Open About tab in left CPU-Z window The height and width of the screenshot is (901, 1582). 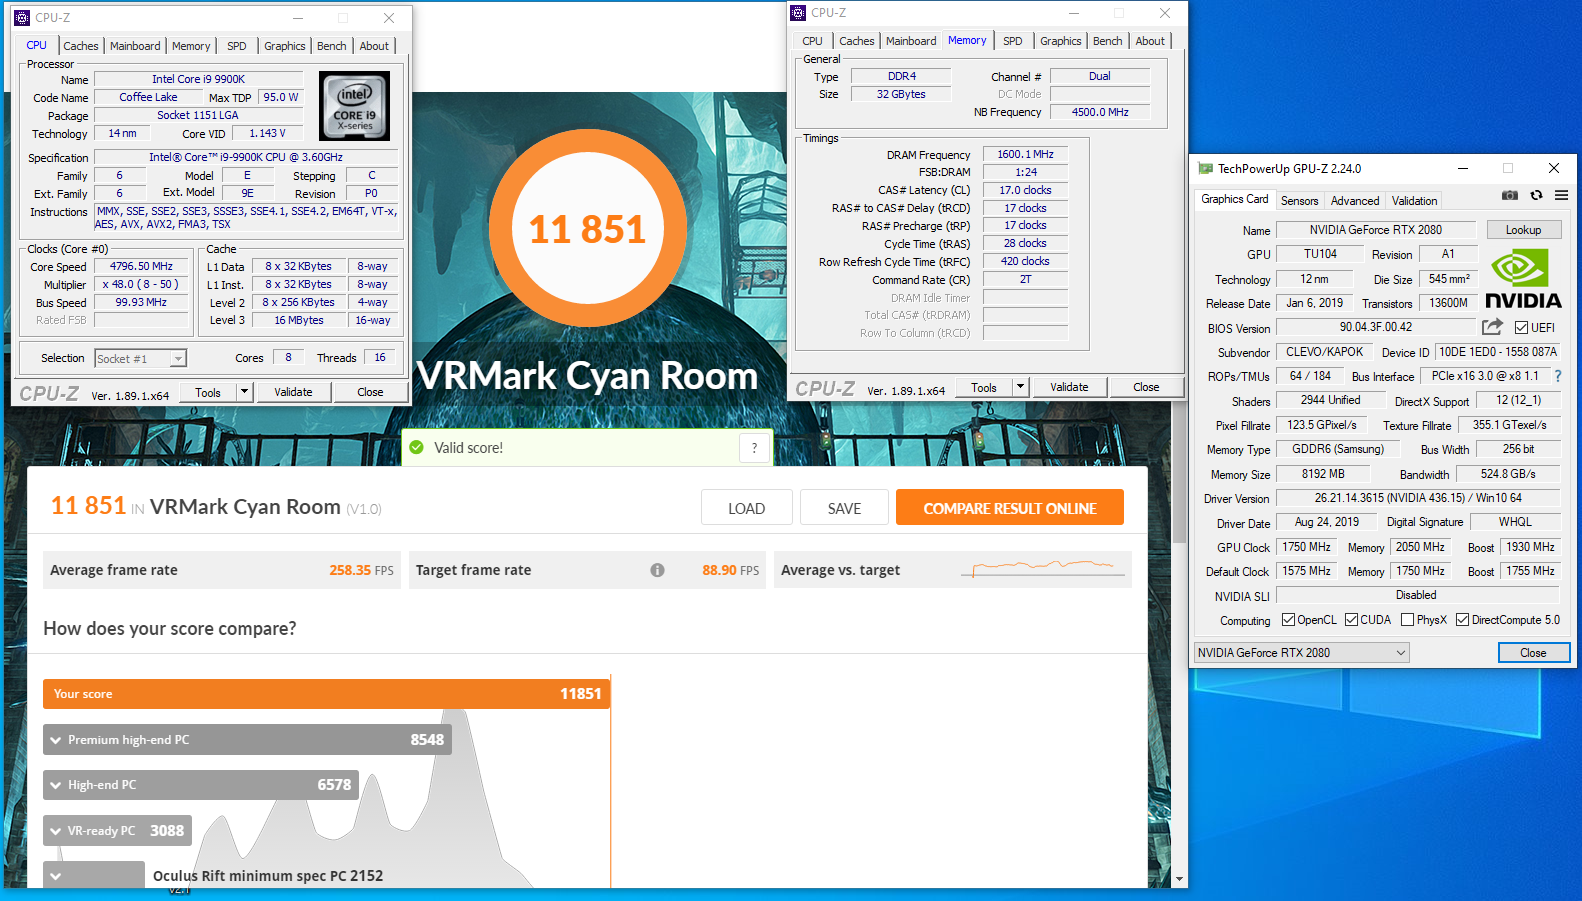pyautogui.click(x=374, y=46)
